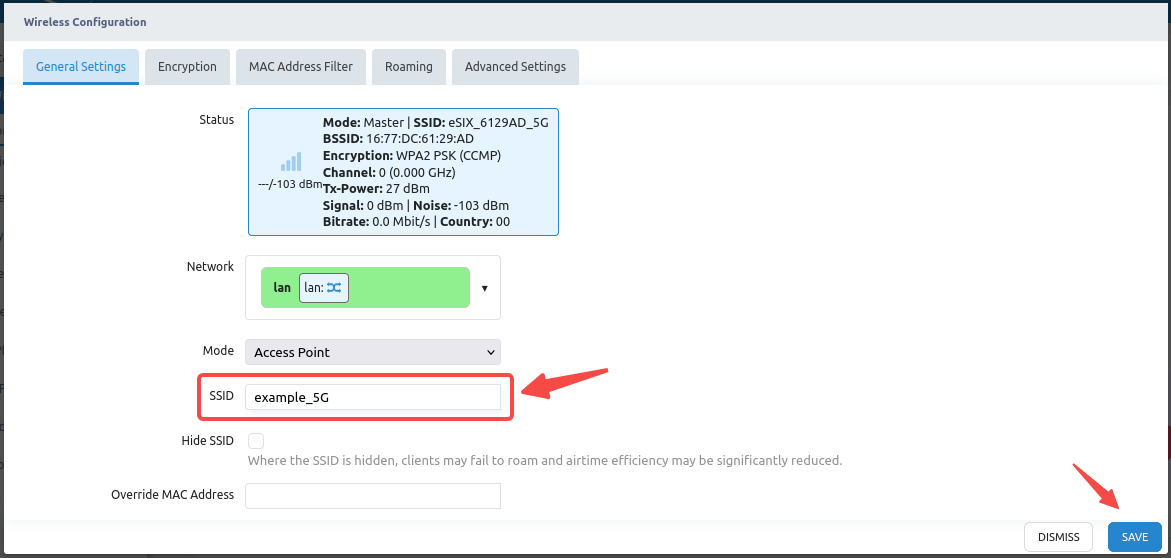
Task: Click the Override MAC Address field
Action: [372, 496]
